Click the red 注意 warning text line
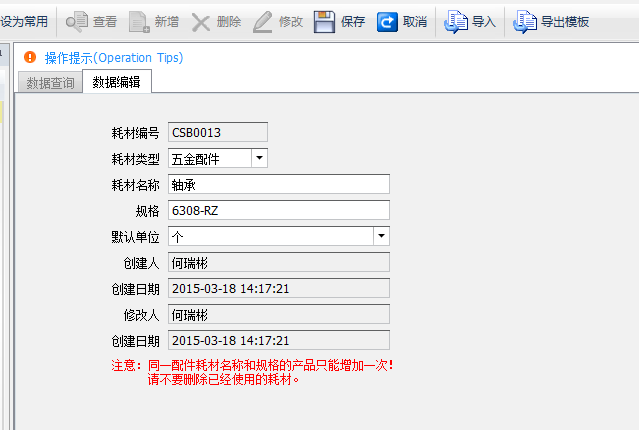This screenshot has height=430, width=639. click(252, 365)
